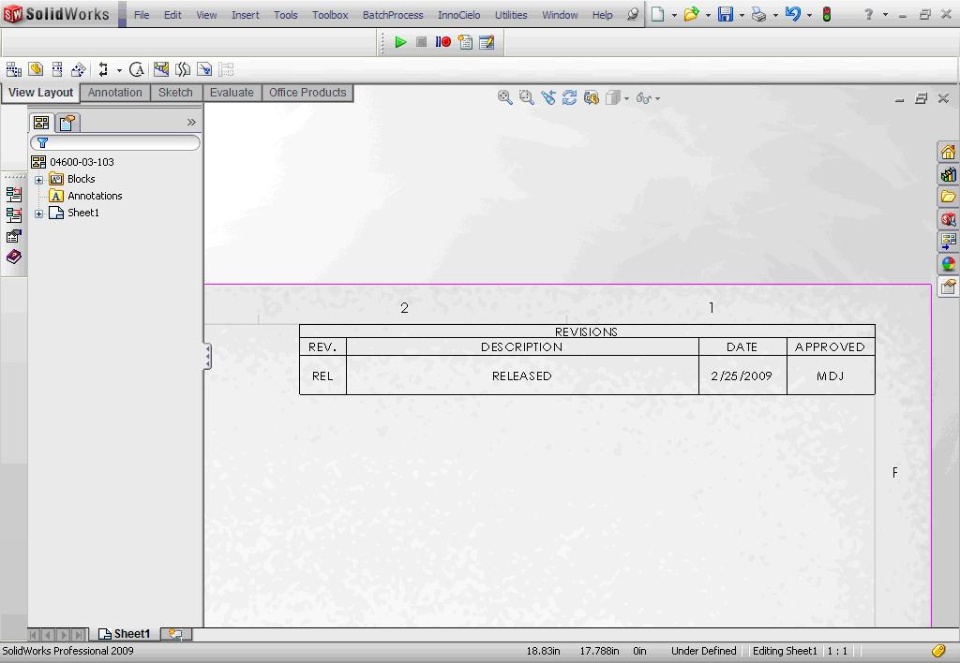This screenshot has width=960, height=663.
Task: Click the pushpin icon beside Help menu
Action: click(x=632, y=14)
